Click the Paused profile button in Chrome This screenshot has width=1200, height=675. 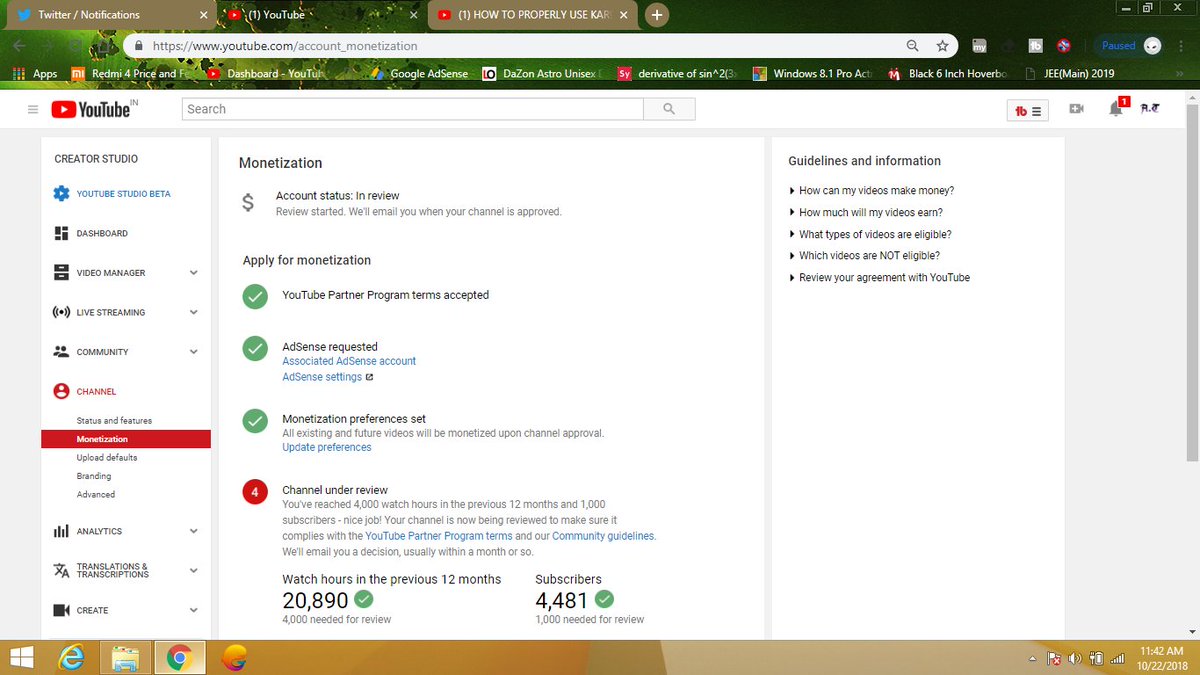point(1129,45)
